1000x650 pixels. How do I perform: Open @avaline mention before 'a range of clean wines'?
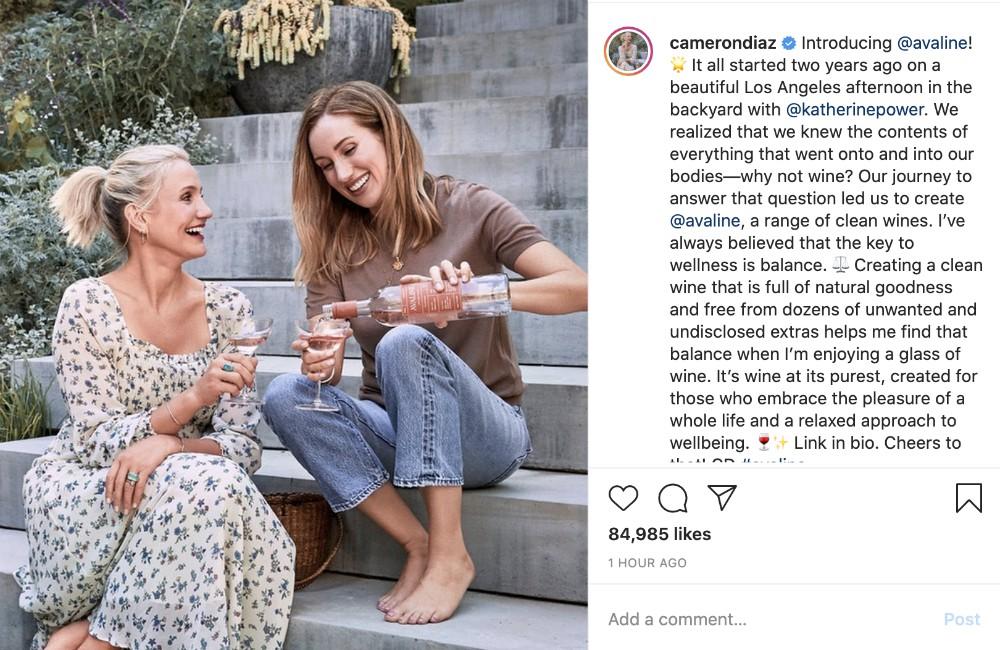[x=707, y=220]
